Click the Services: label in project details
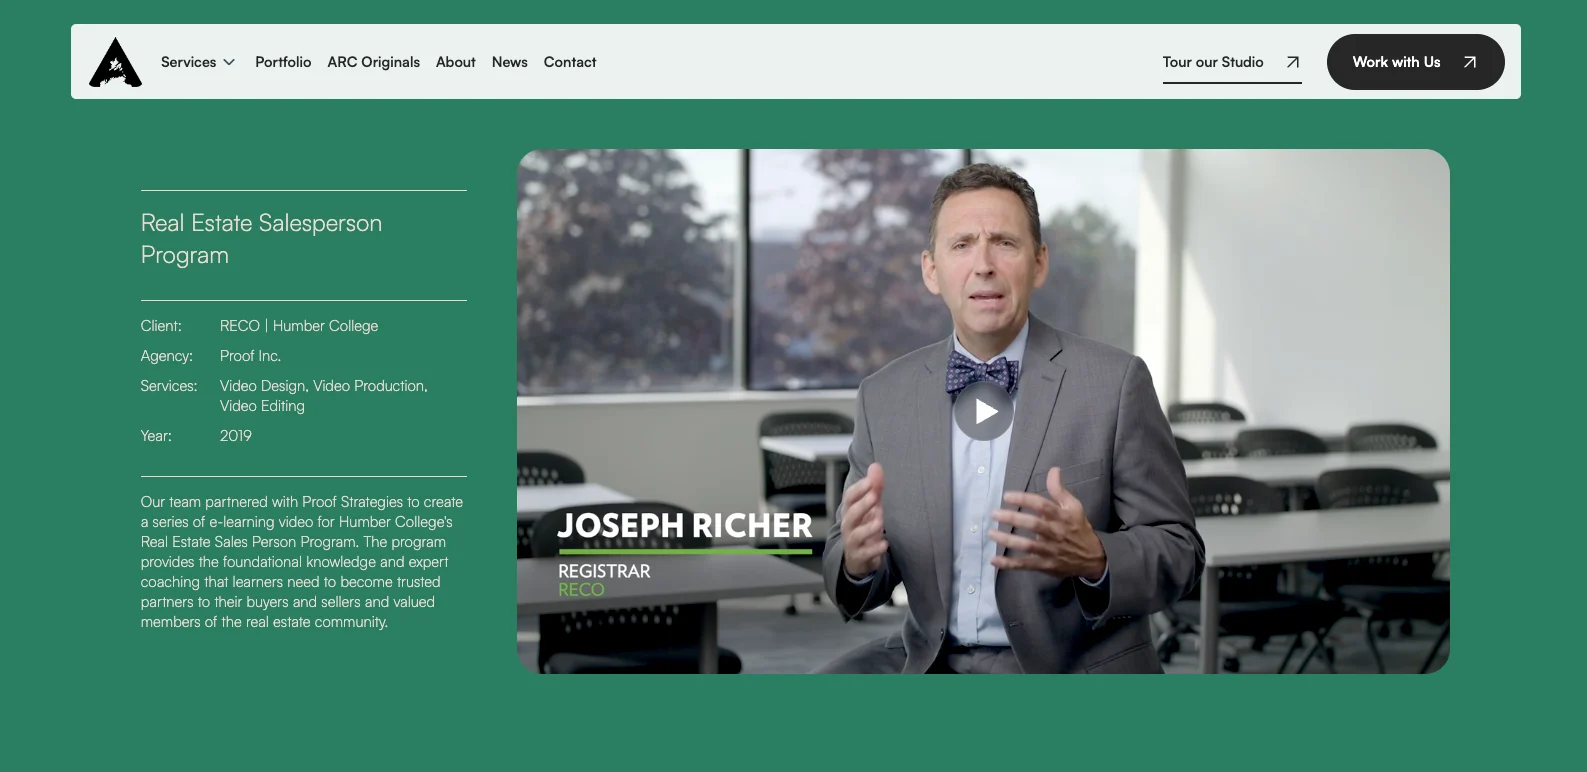The width and height of the screenshot is (1587, 772). pos(169,386)
